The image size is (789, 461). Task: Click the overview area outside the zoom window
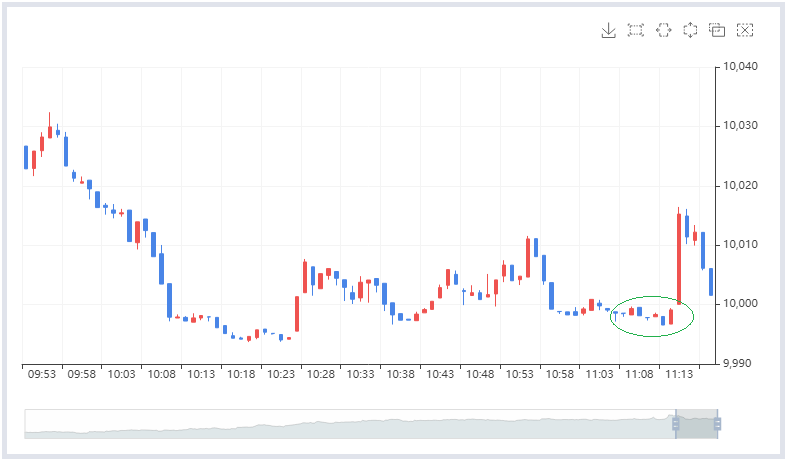350,424
